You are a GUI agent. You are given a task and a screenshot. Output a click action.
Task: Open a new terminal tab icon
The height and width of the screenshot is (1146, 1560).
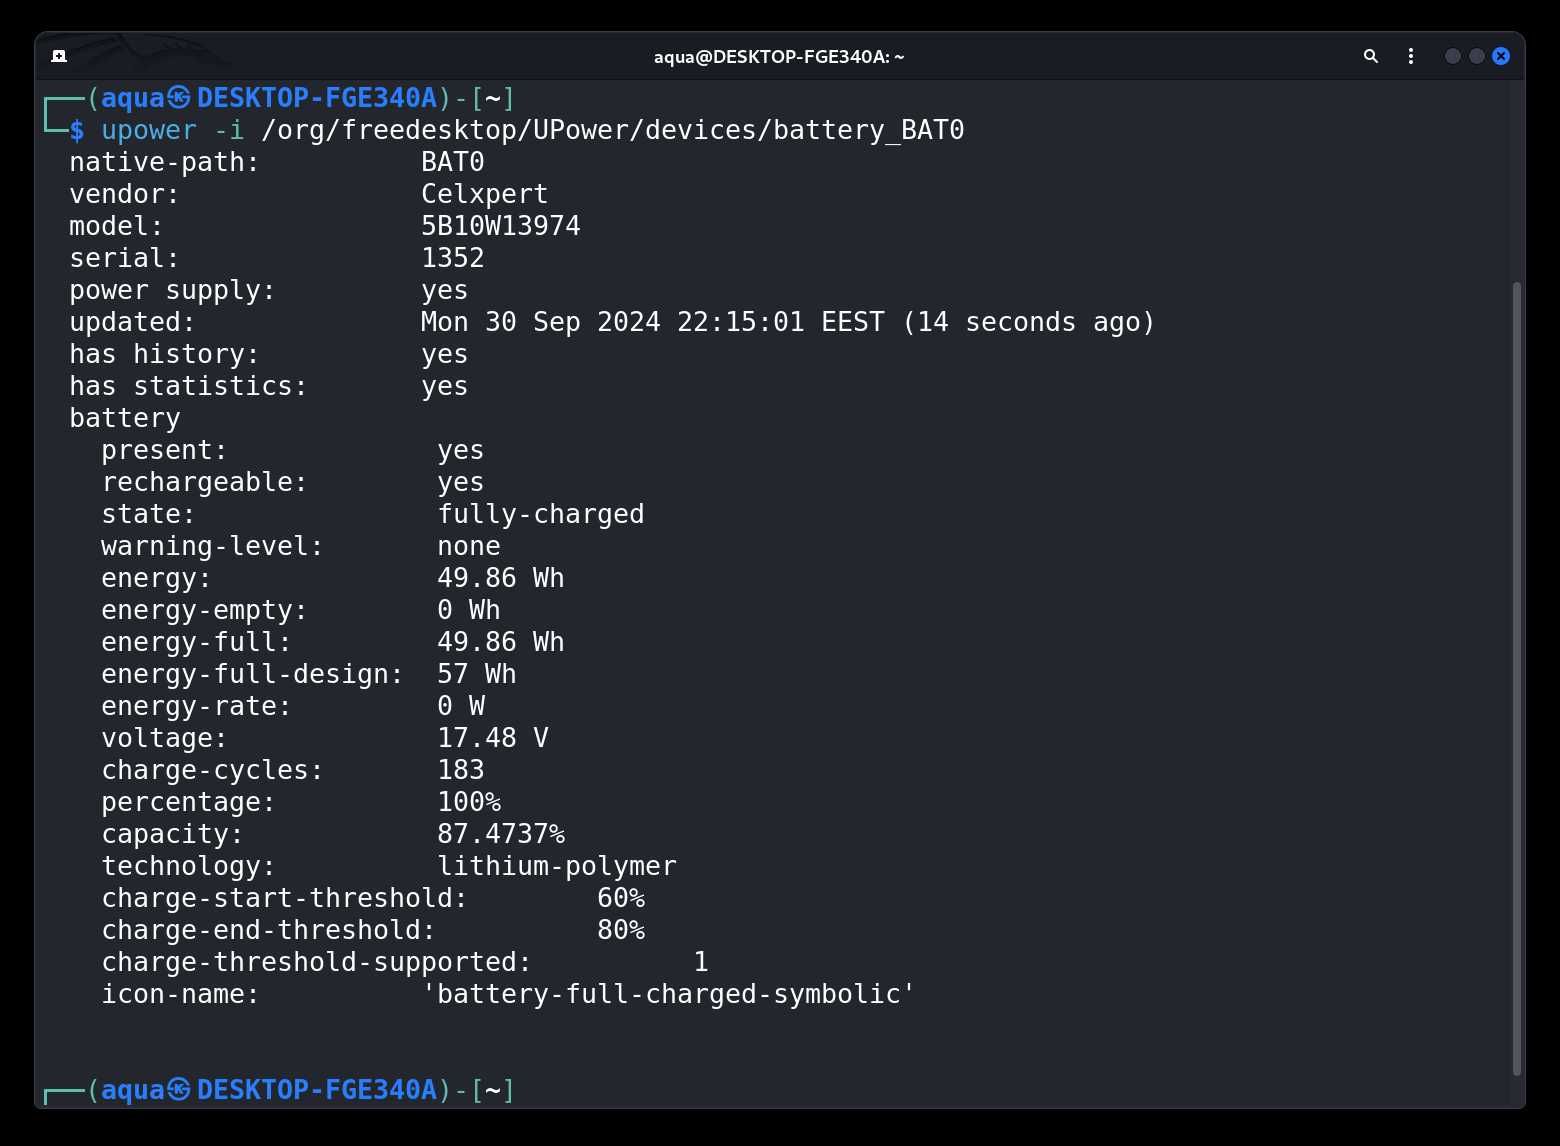[x=59, y=56]
